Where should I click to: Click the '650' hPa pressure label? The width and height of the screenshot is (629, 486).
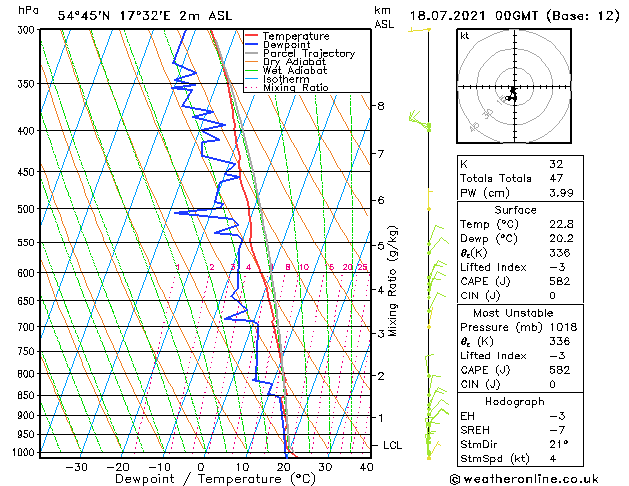(28, 301)
